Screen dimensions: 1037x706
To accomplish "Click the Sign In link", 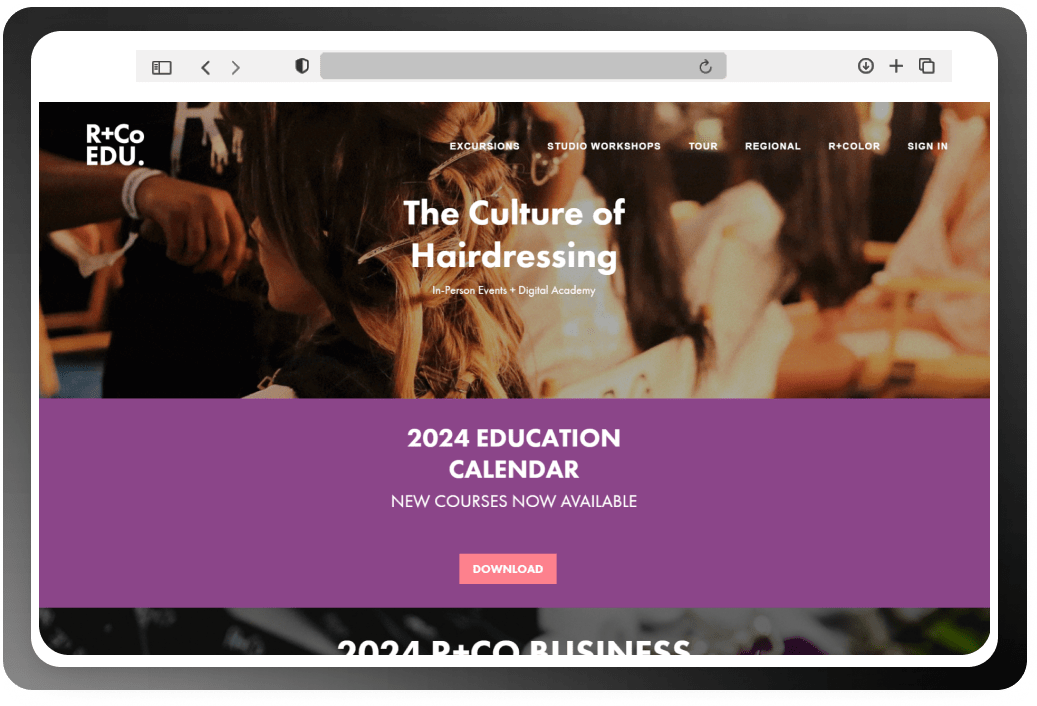I will 927,146.
